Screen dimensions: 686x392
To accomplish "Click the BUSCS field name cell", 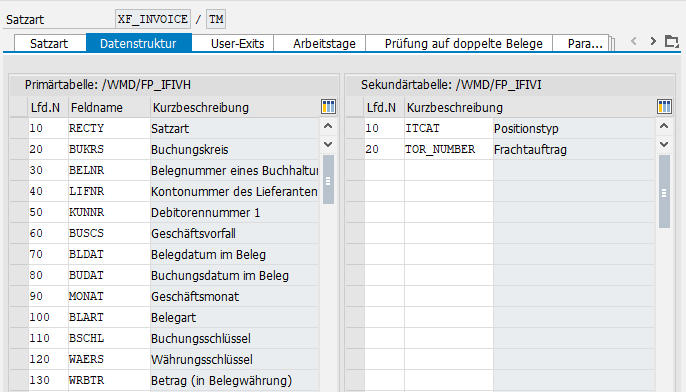I will 108,233.
